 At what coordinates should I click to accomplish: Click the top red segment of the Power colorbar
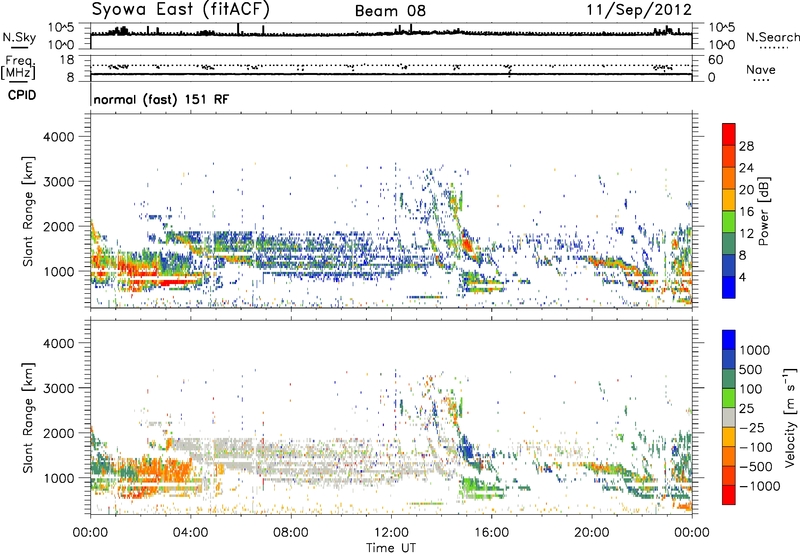[729, 134]
